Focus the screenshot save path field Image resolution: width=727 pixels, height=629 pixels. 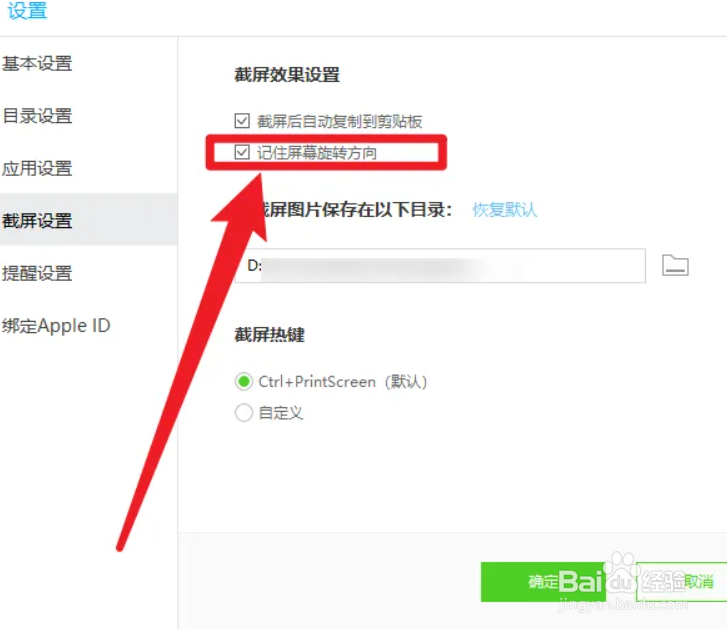pos(440,266)
